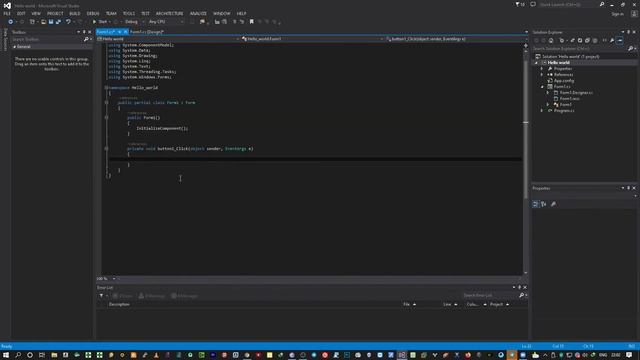Open the Action Center notification icon

[629, 355]
